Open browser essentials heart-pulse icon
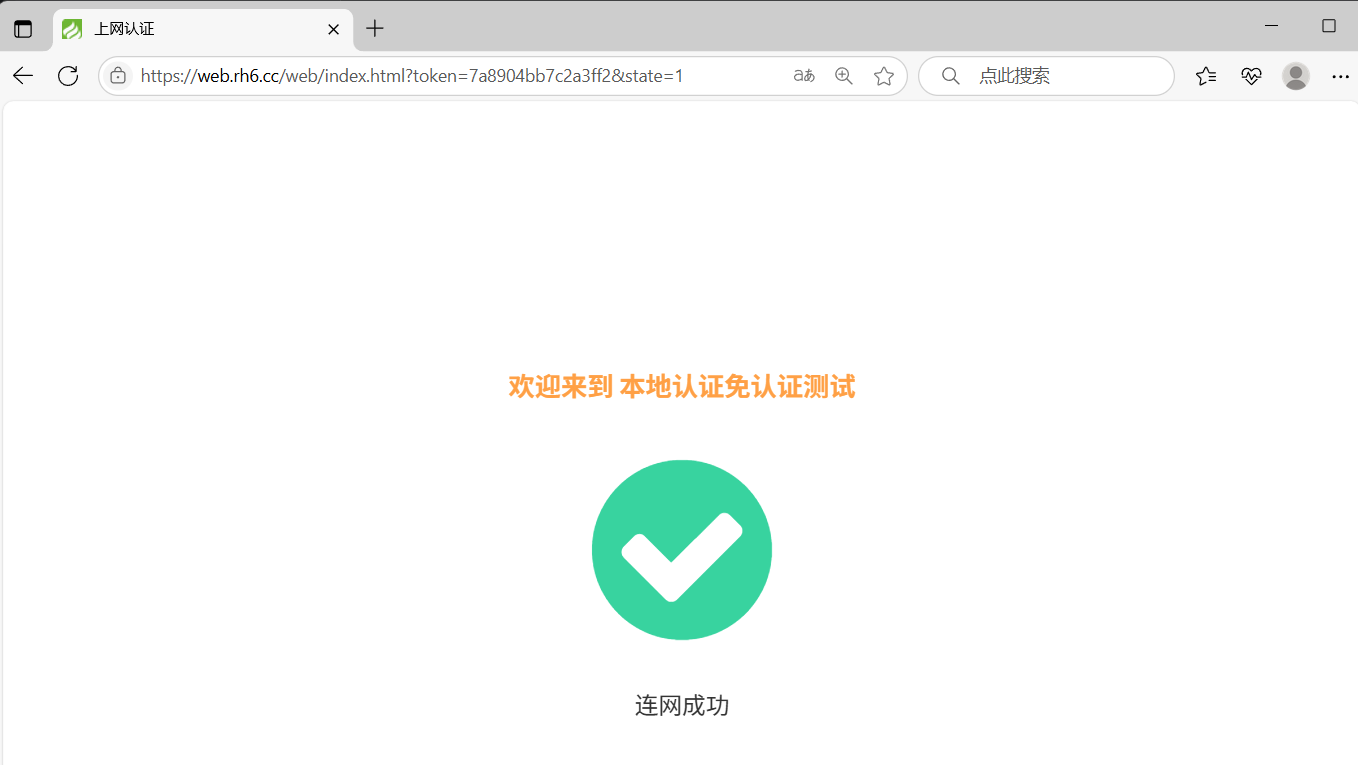Screen dimensions: 1358x765 pyautogui.click(x=1251, y=76)
